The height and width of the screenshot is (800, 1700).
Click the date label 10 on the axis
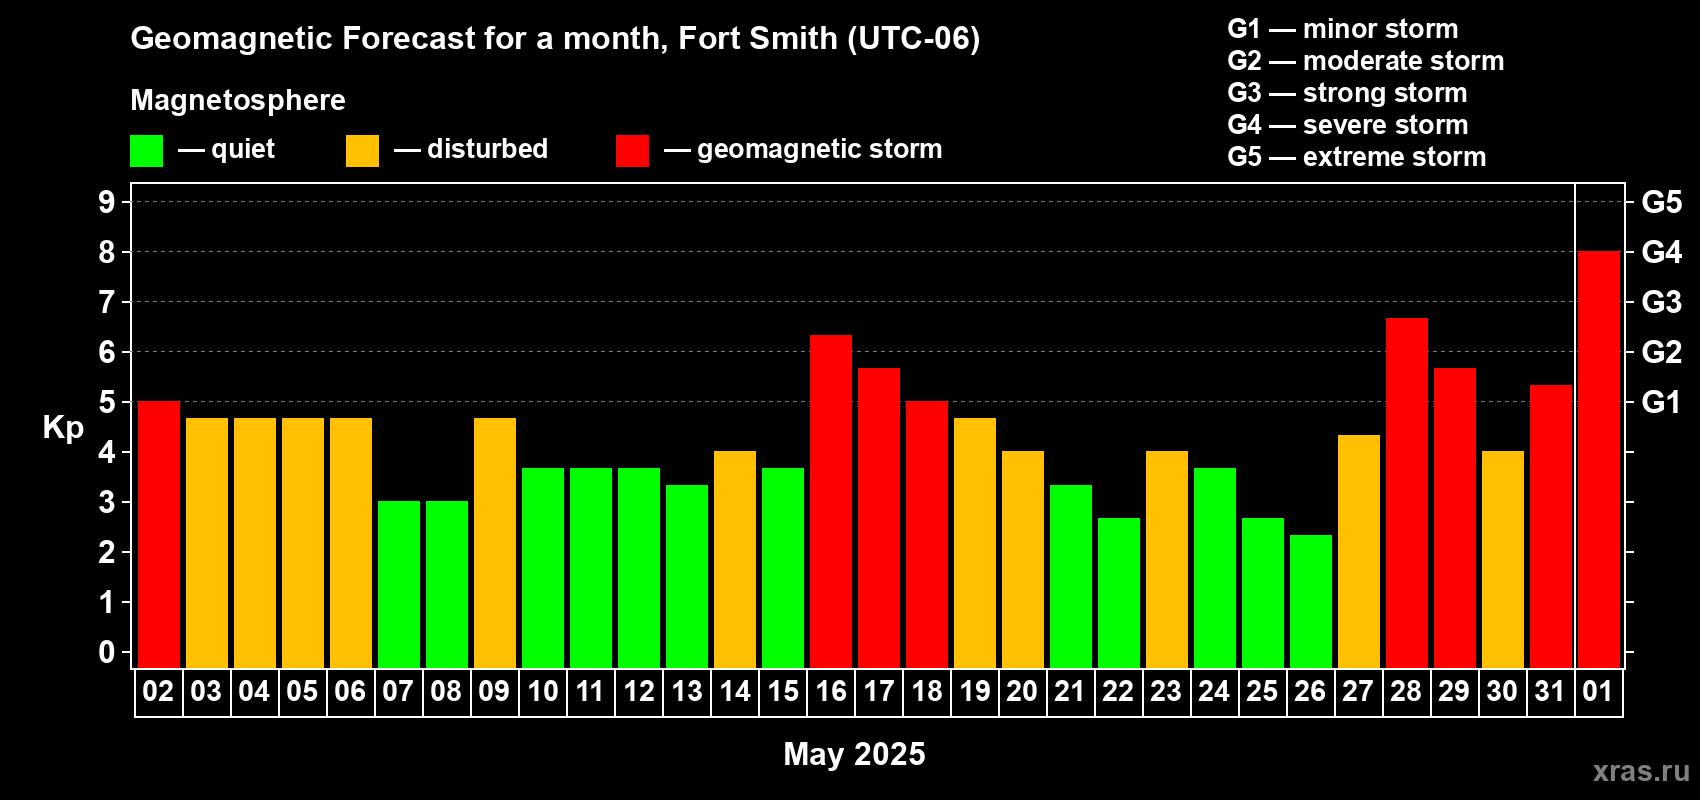[x=542, y=691]
